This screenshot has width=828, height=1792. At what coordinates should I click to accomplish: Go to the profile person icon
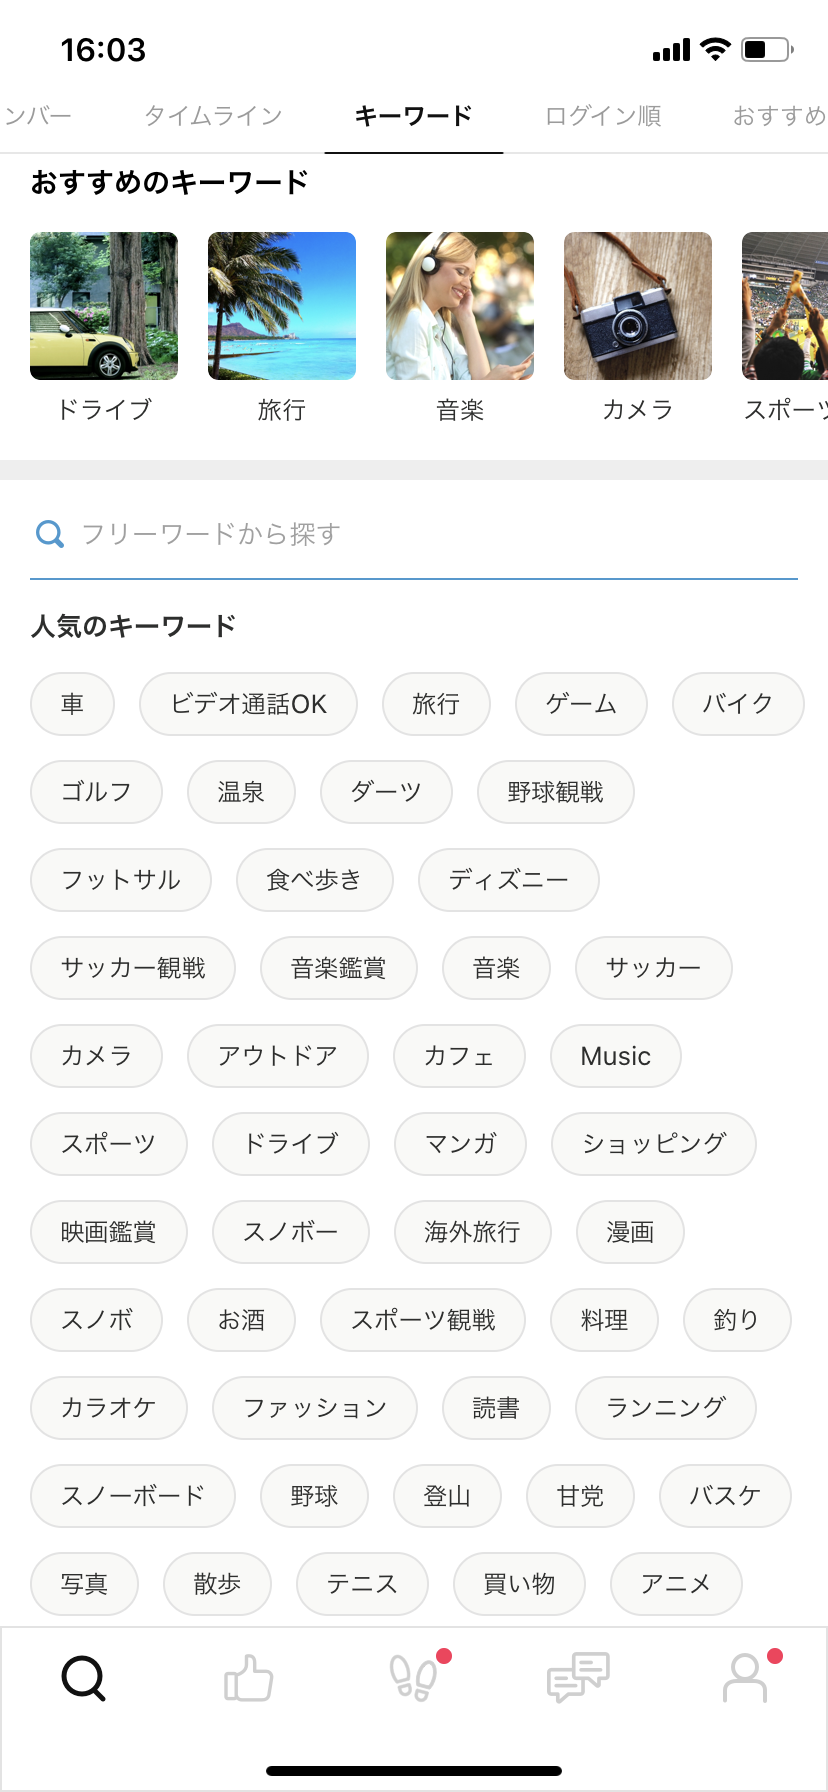744,1678
